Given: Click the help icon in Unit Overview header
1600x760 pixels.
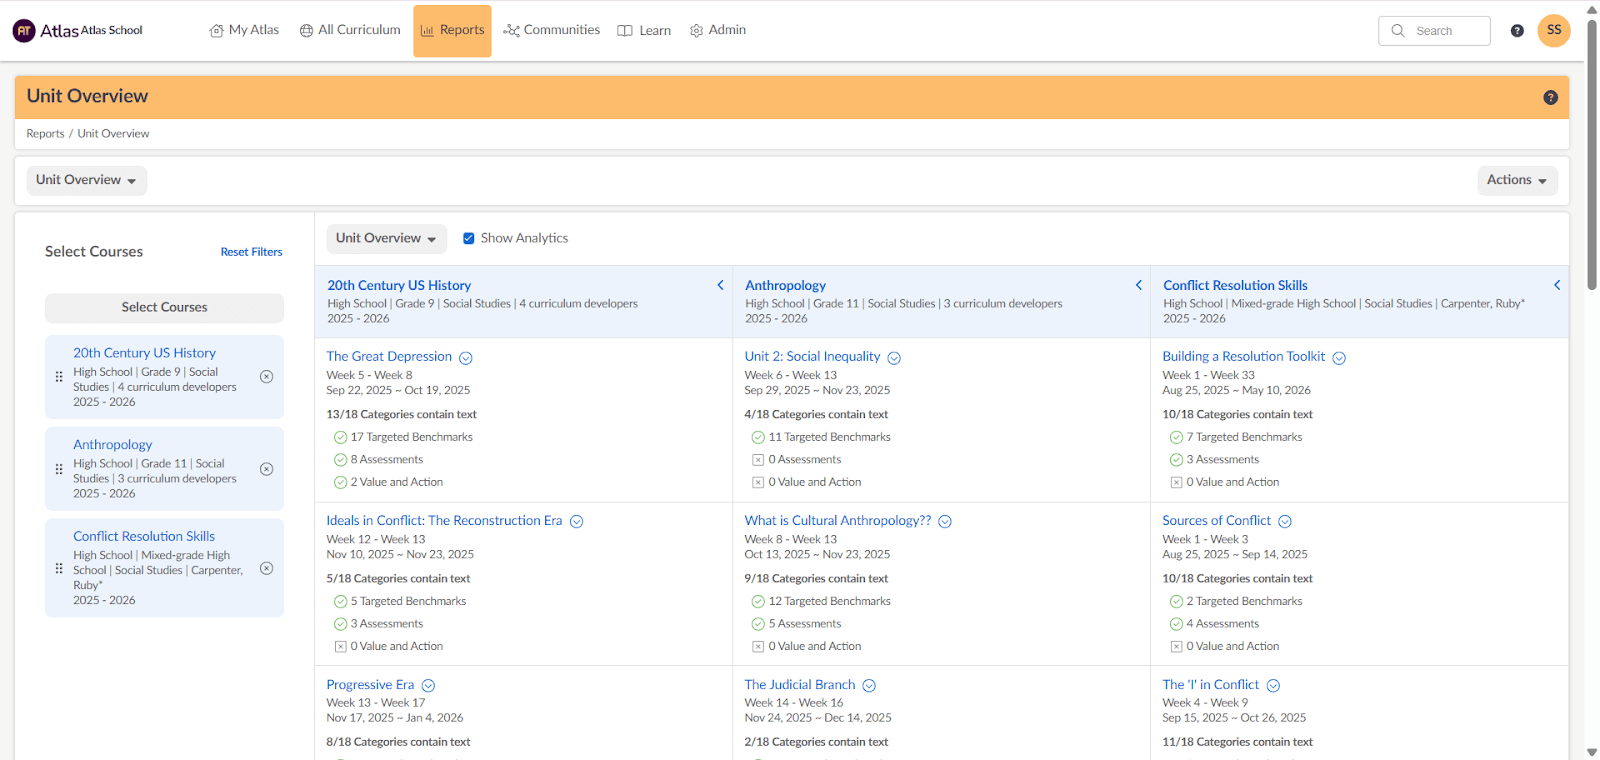Looking at the screenshot, I should (x=1550, y=97).
